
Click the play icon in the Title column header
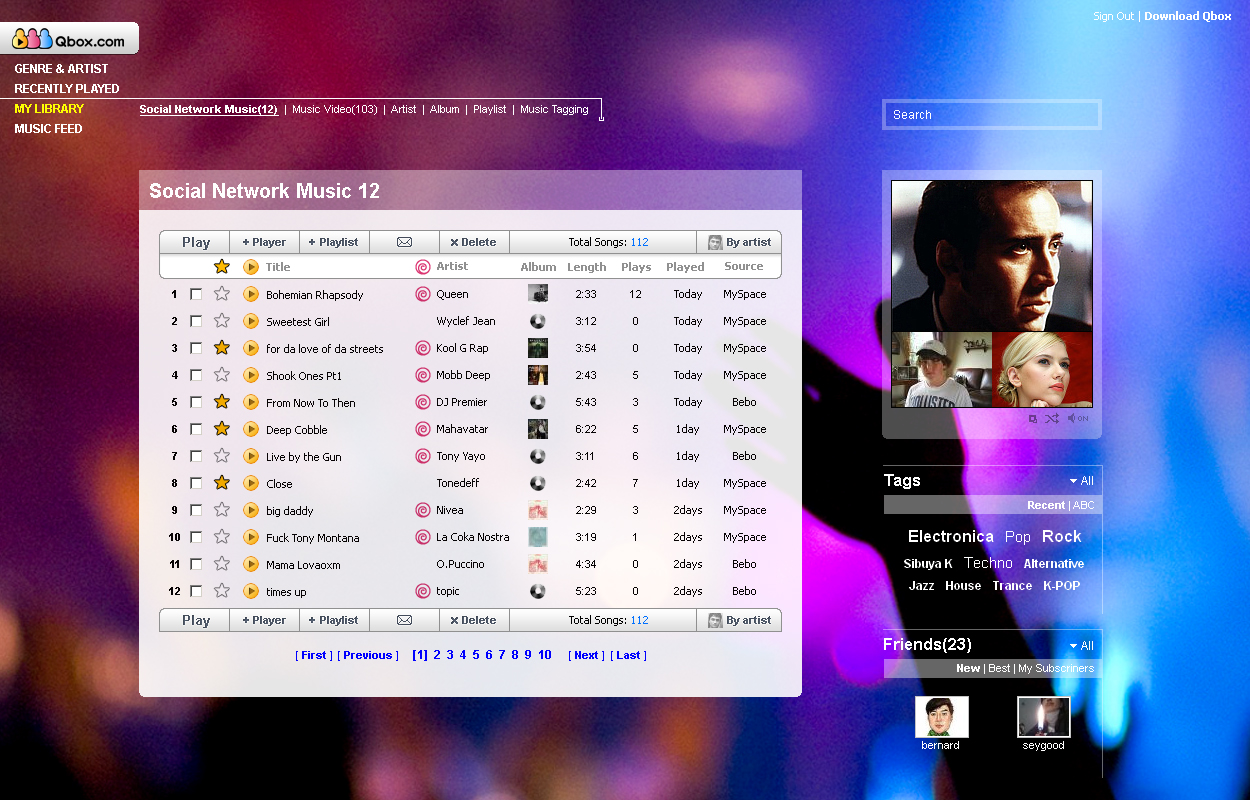(251, 267)
